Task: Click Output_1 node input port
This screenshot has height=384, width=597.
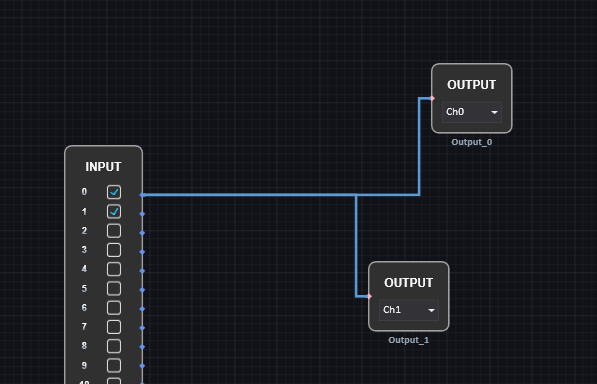Action: (x=369, y=296)
